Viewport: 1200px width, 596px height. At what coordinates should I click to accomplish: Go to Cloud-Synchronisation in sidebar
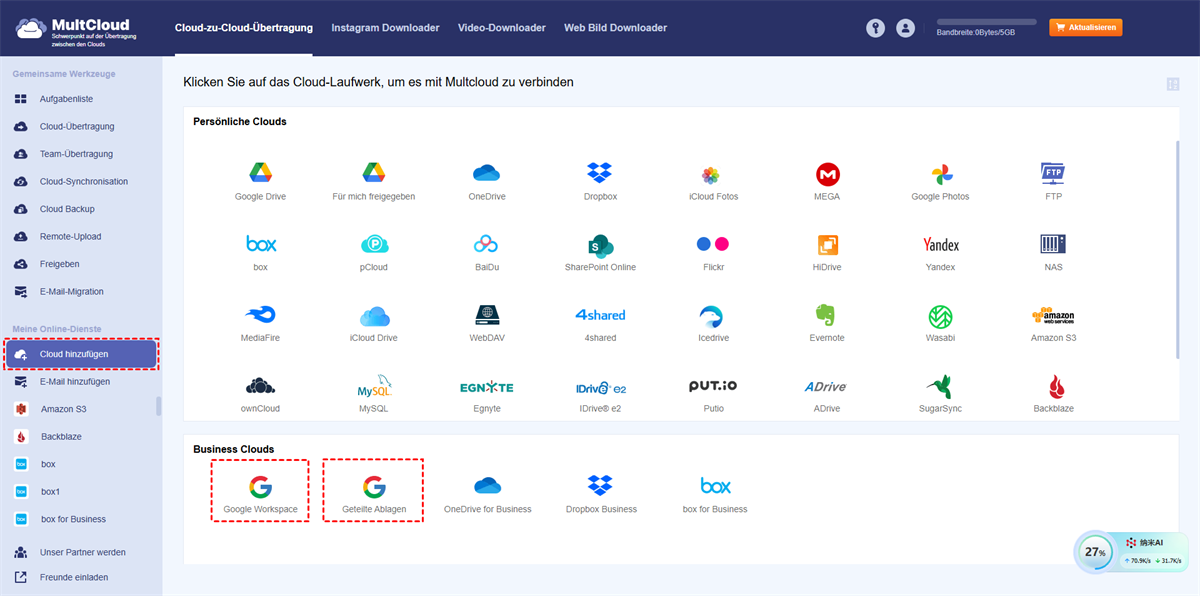[x=81, y=182]
